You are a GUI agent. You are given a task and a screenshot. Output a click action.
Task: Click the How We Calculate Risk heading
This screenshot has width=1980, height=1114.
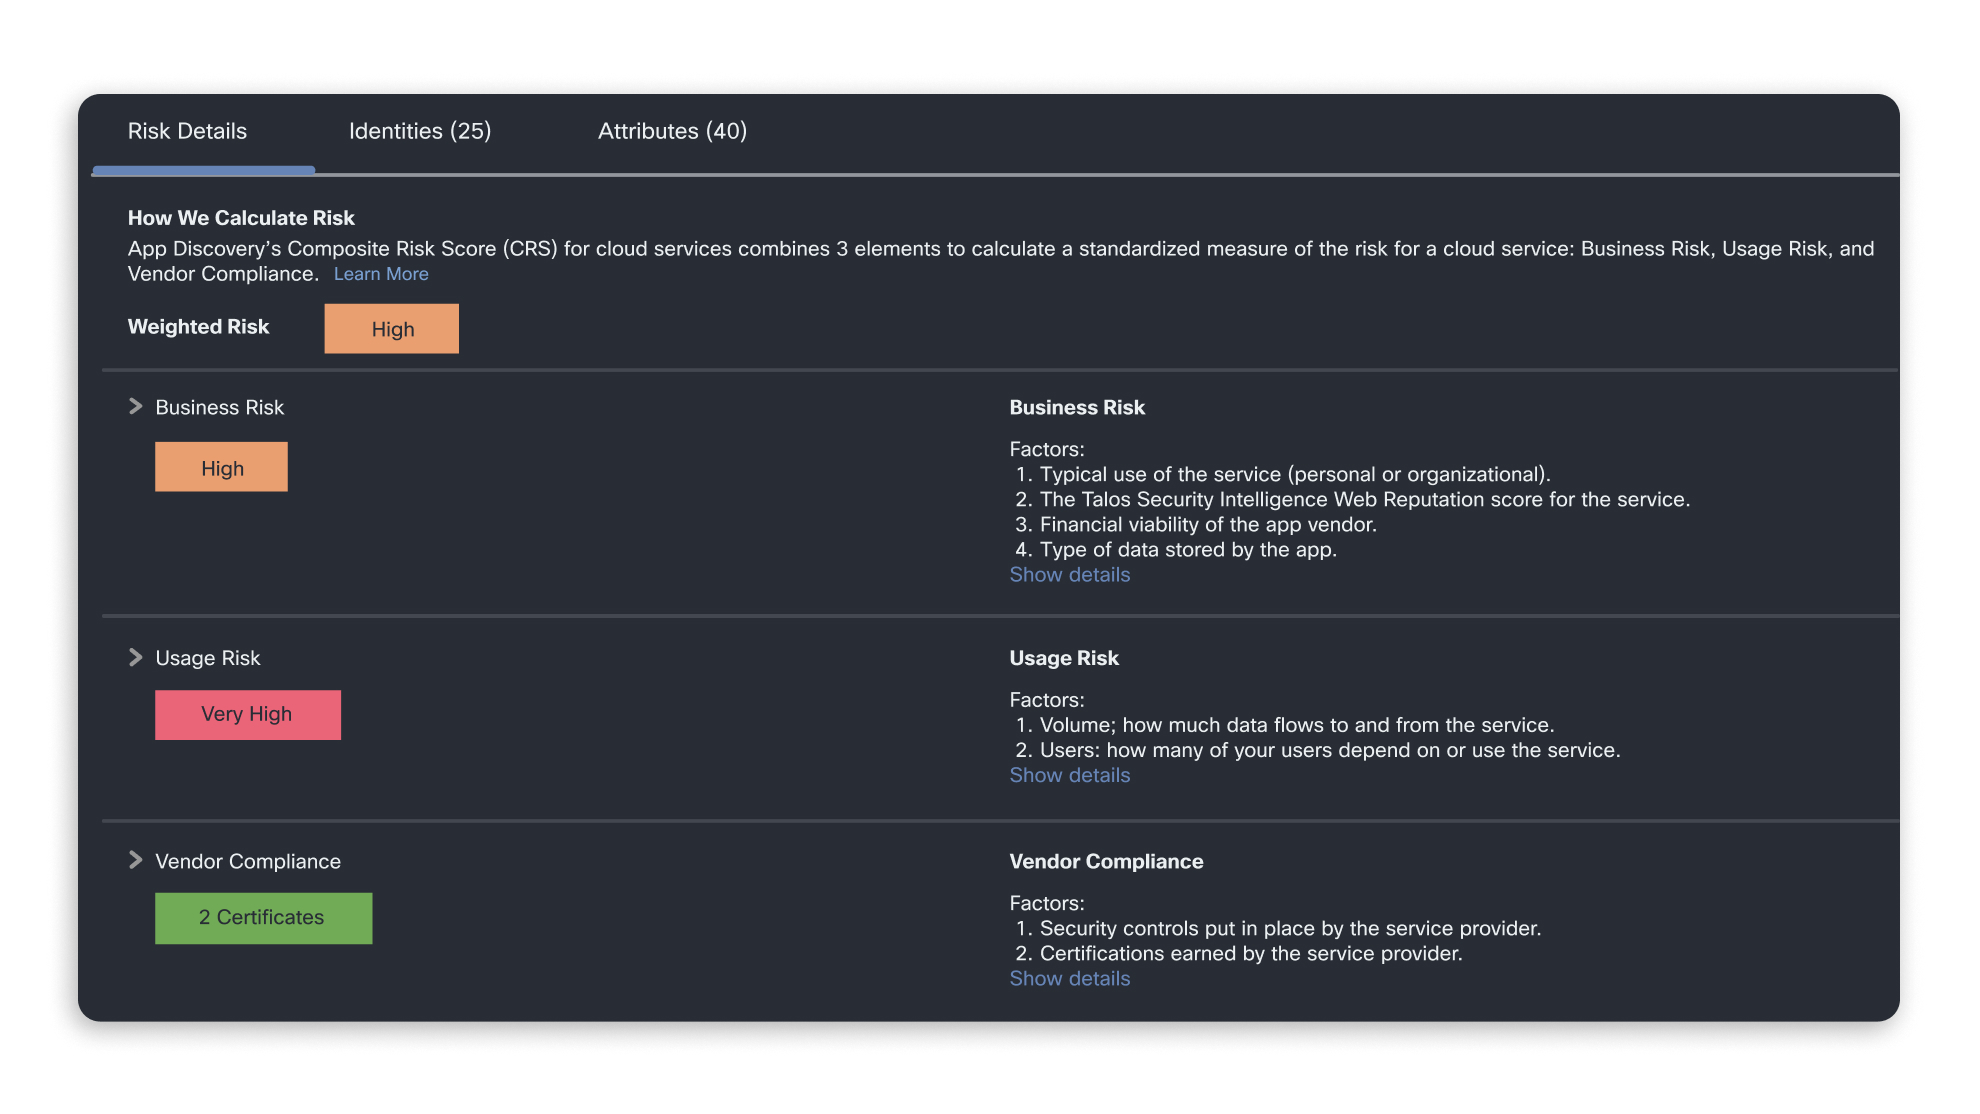coord(241,218)
